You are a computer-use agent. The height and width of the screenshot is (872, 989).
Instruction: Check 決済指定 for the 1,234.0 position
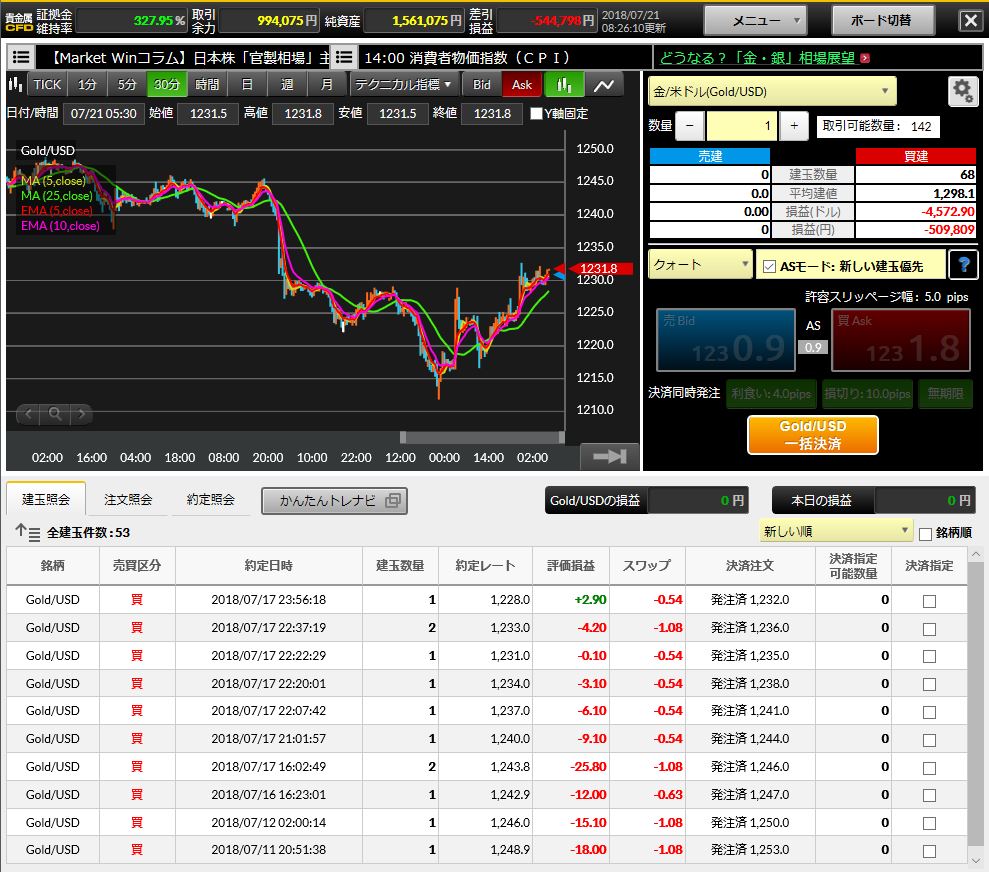[929, 684]
